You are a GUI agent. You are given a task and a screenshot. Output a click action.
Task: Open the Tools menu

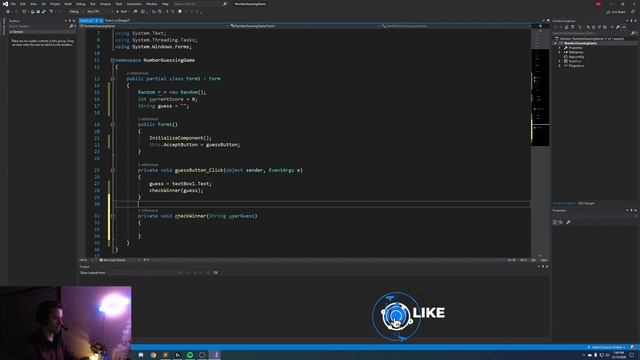pyautogui.click(x=119, y=4)
